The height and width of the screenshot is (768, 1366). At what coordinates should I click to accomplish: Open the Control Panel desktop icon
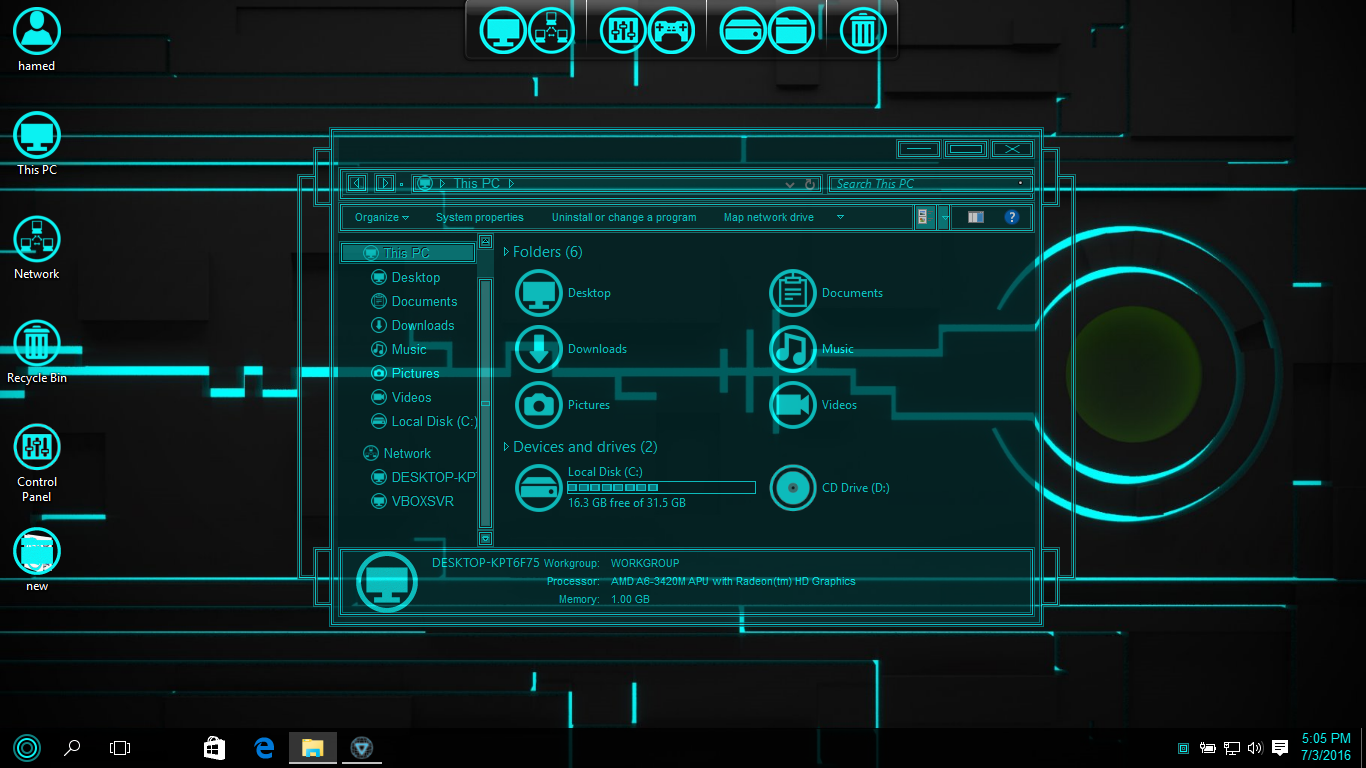(37, 448)
